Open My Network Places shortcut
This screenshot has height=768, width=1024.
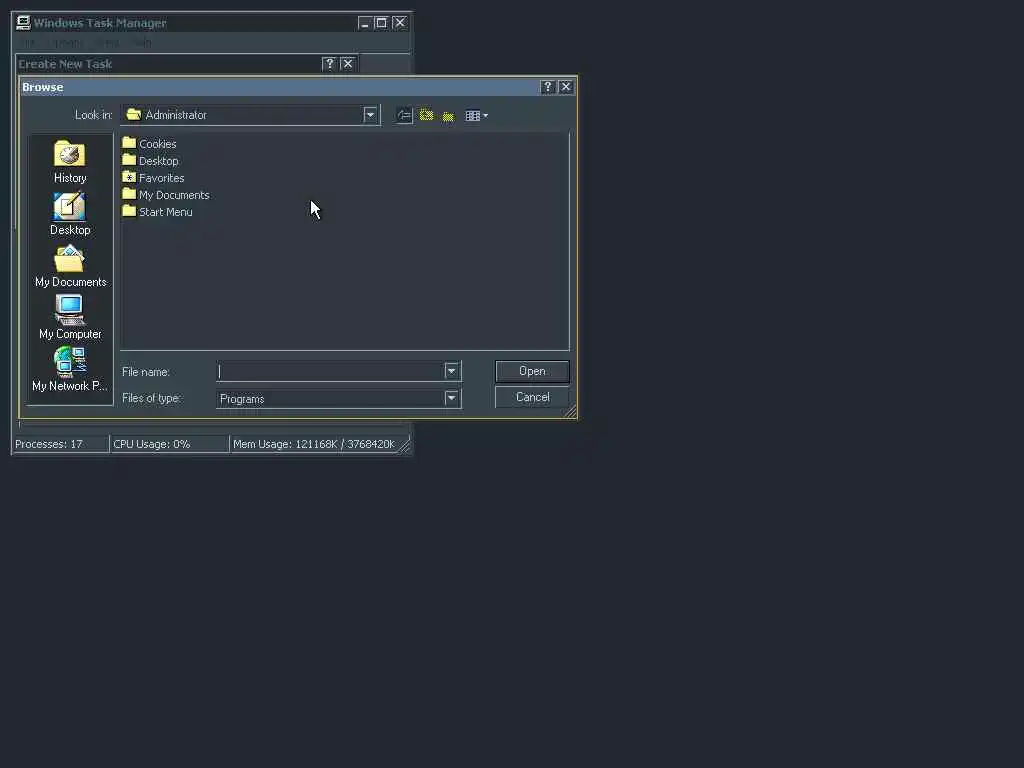pyautogui.click(x=70, y=370)
